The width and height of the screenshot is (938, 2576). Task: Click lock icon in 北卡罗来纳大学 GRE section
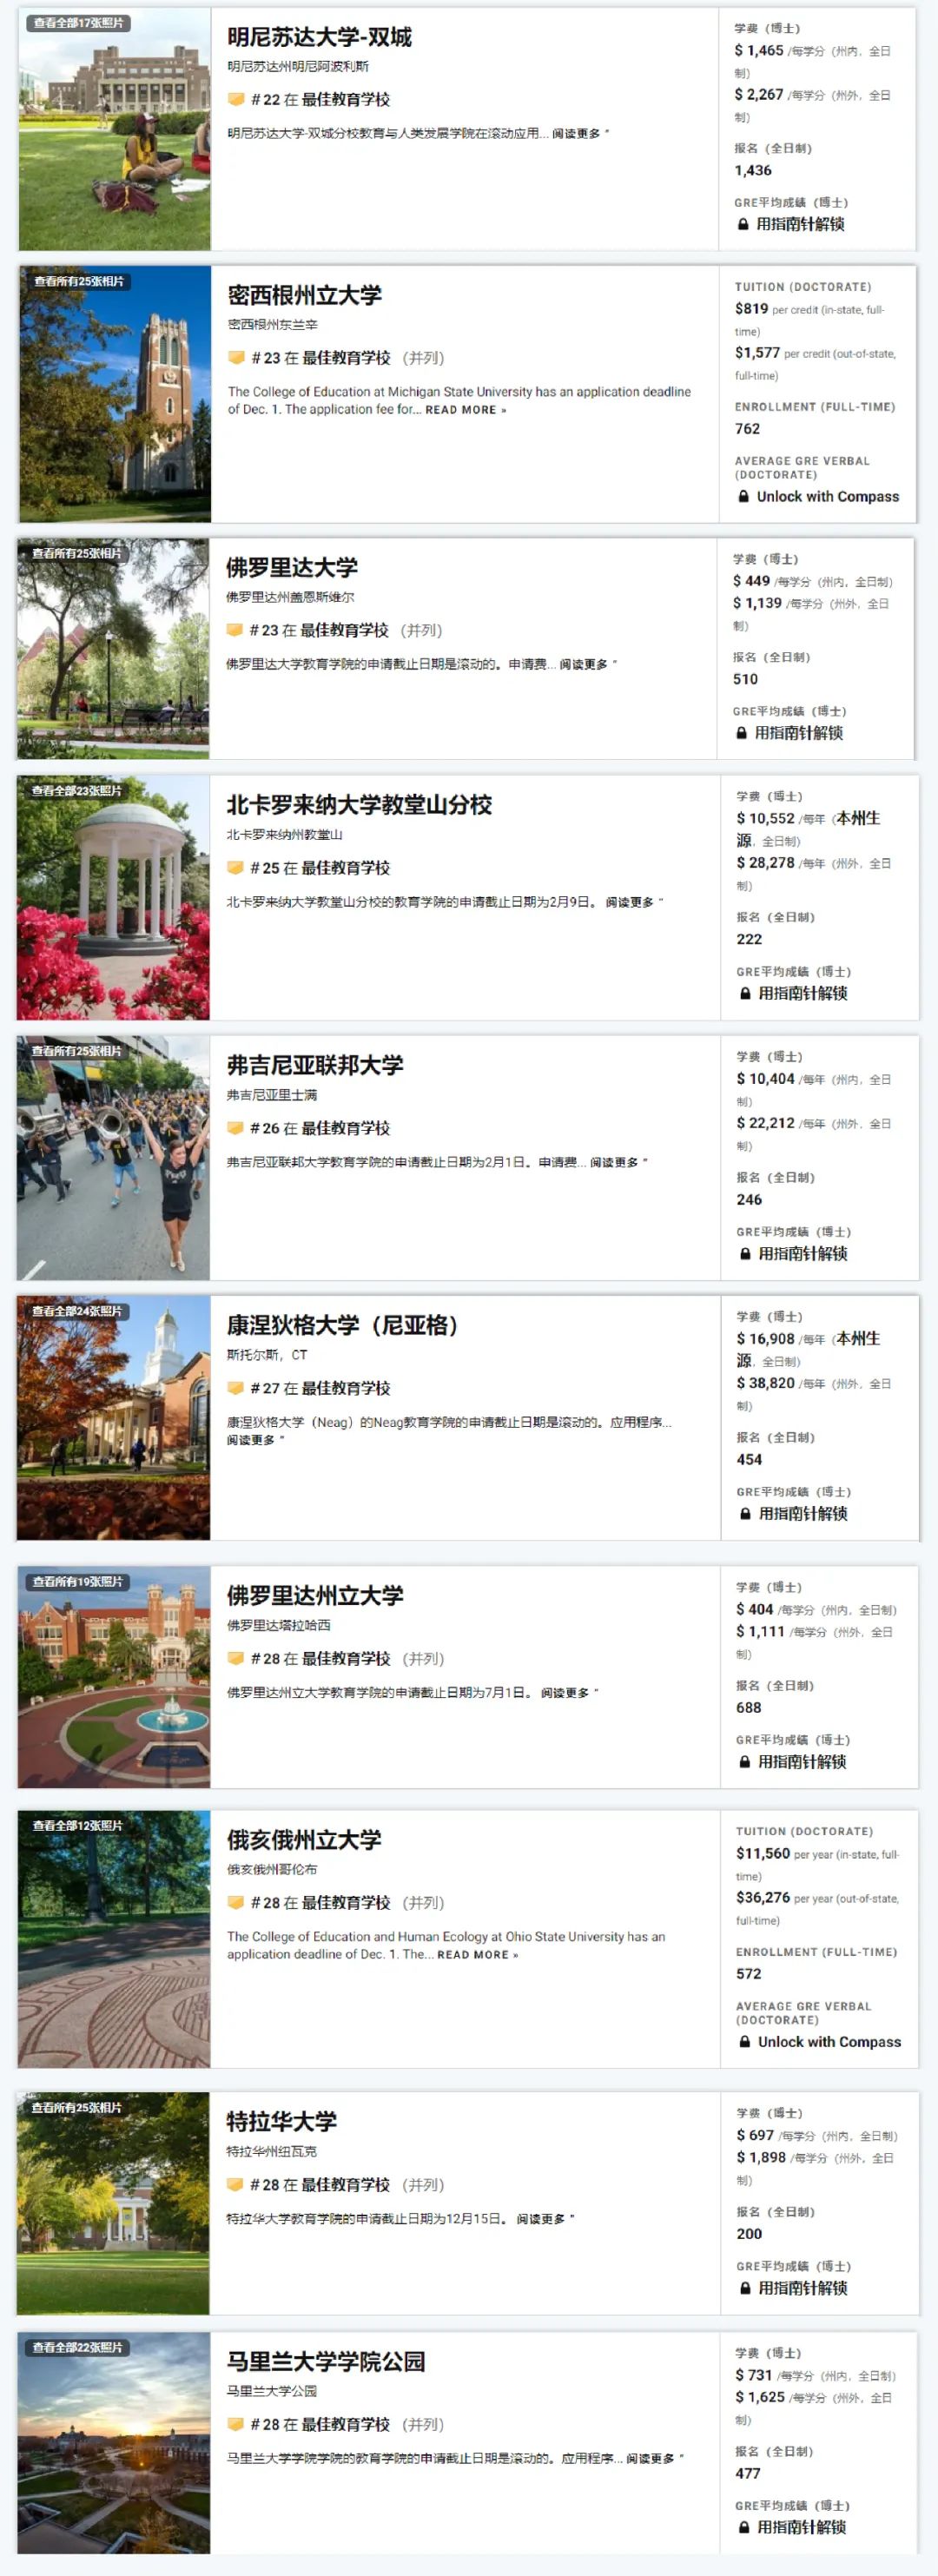coord(745,993)
